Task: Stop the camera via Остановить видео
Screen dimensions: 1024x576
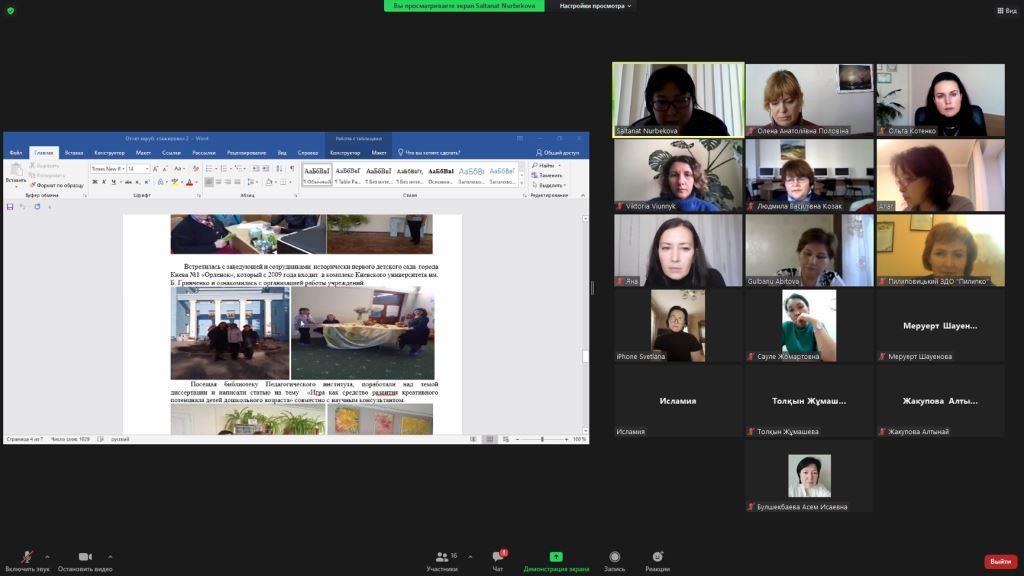Action: point(84,558)
